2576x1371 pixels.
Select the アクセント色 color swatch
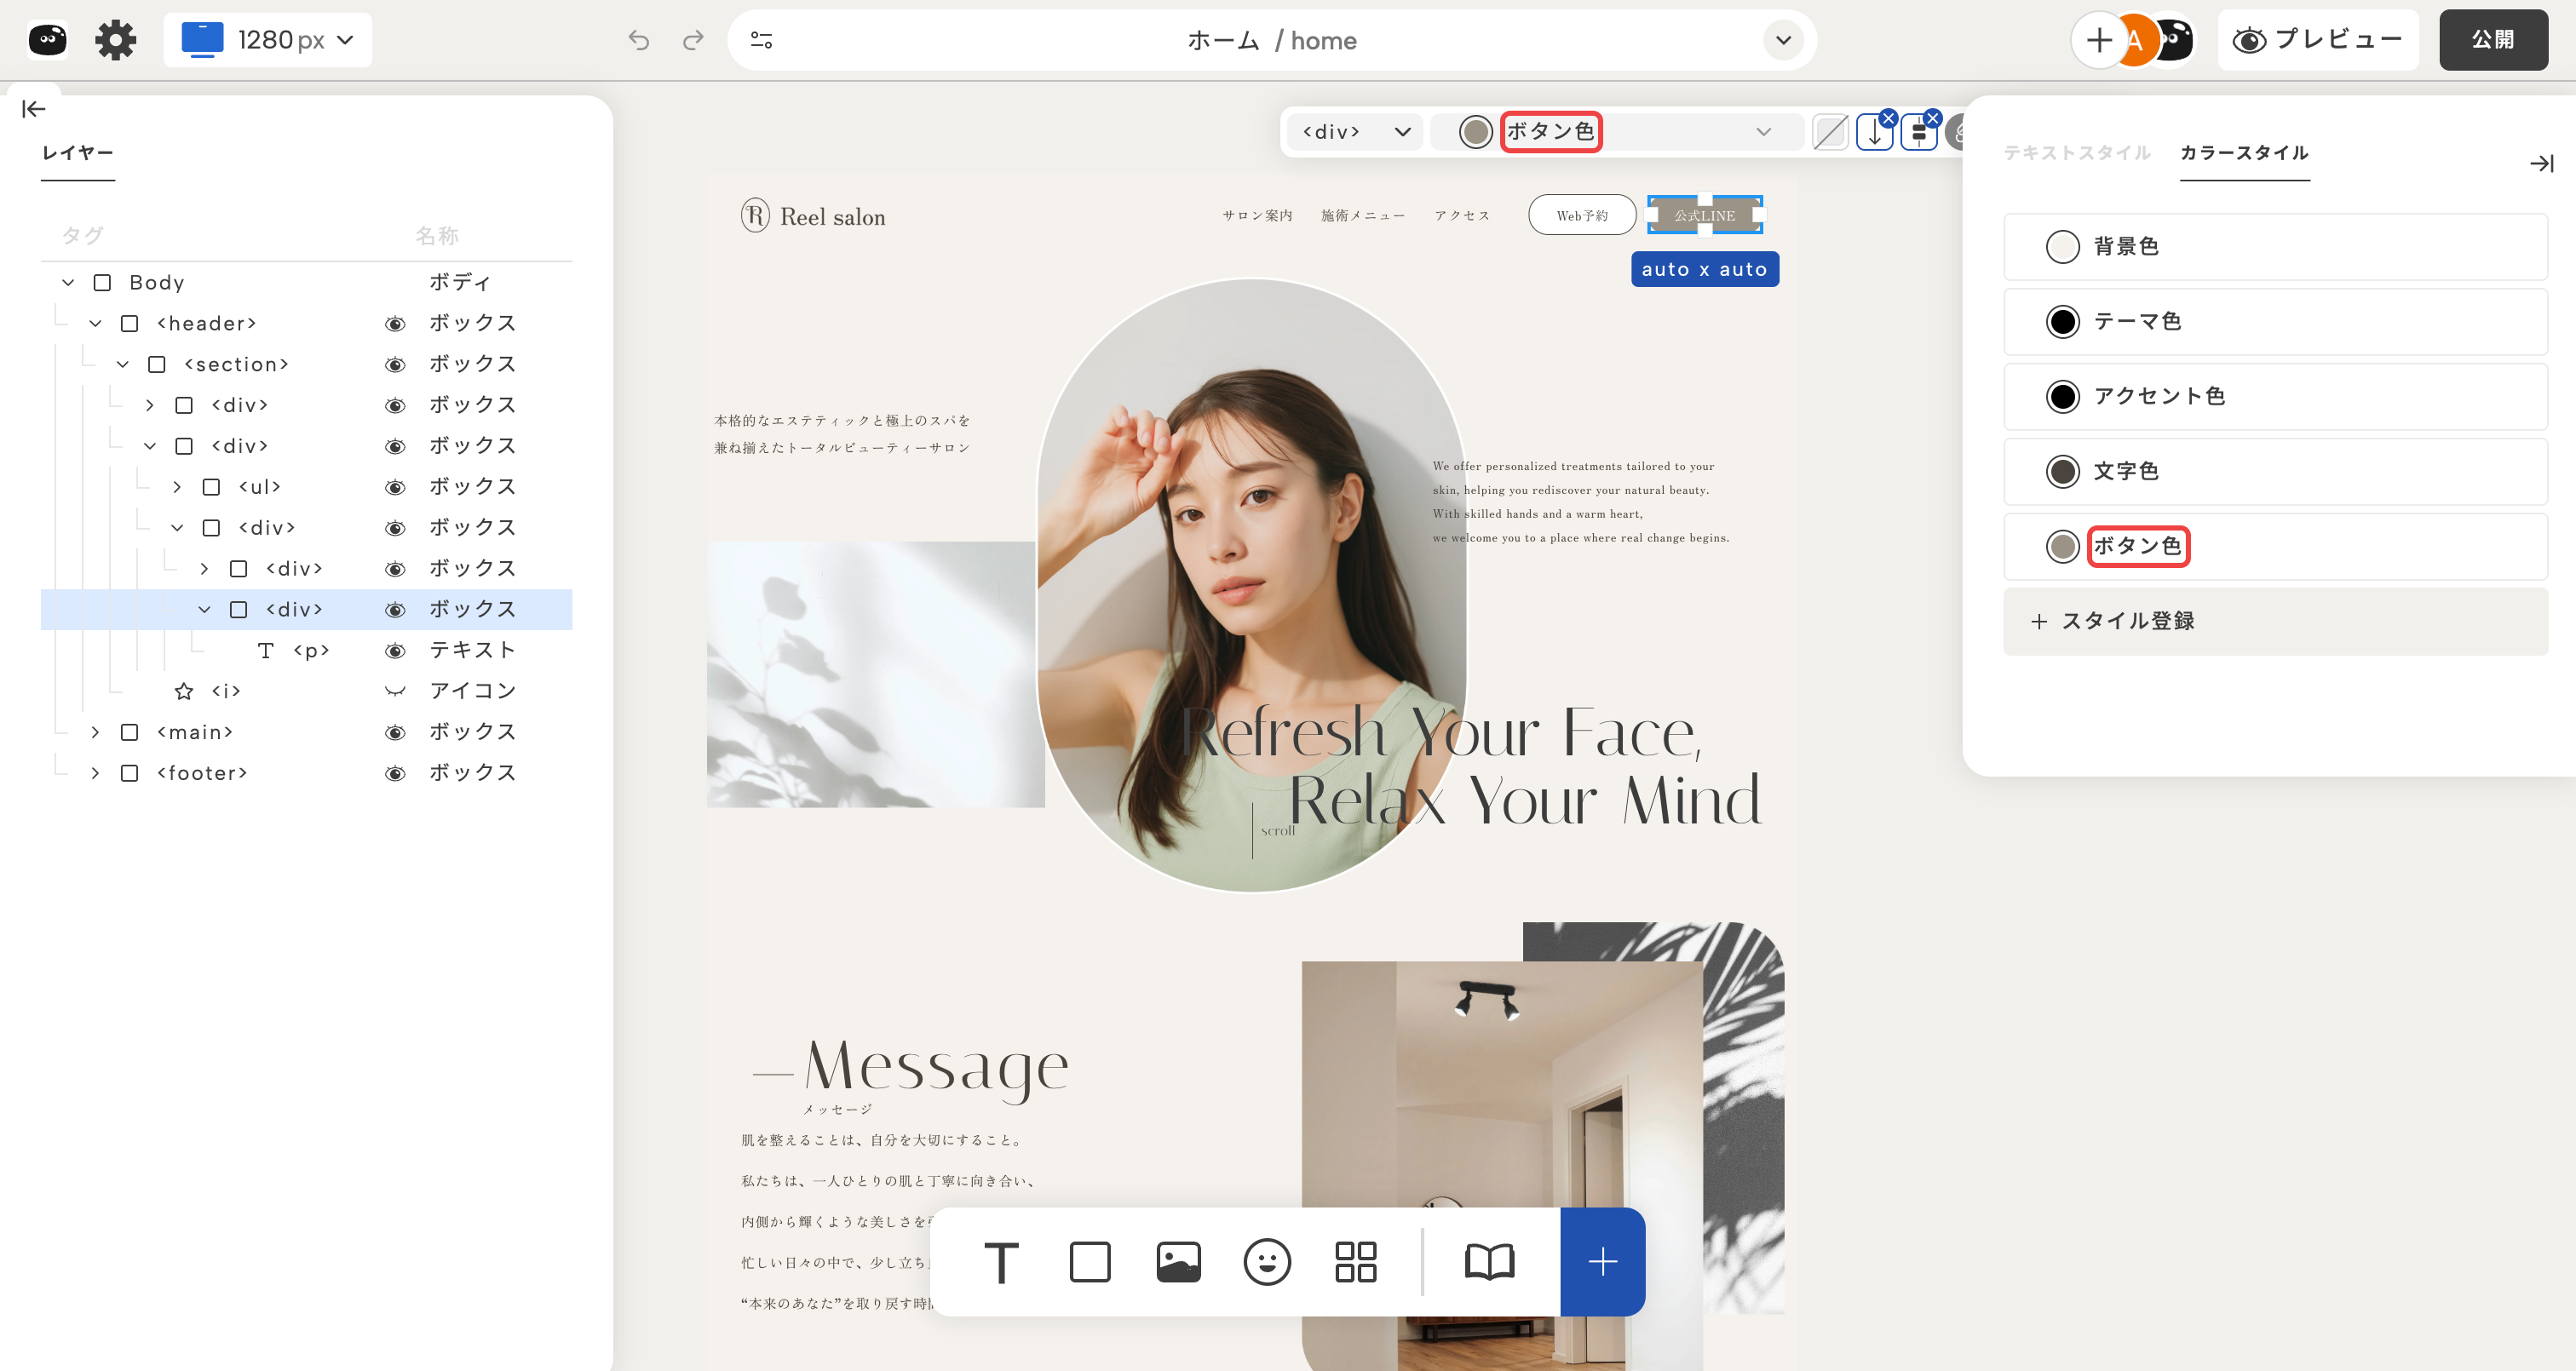[x=2063, y=397]
